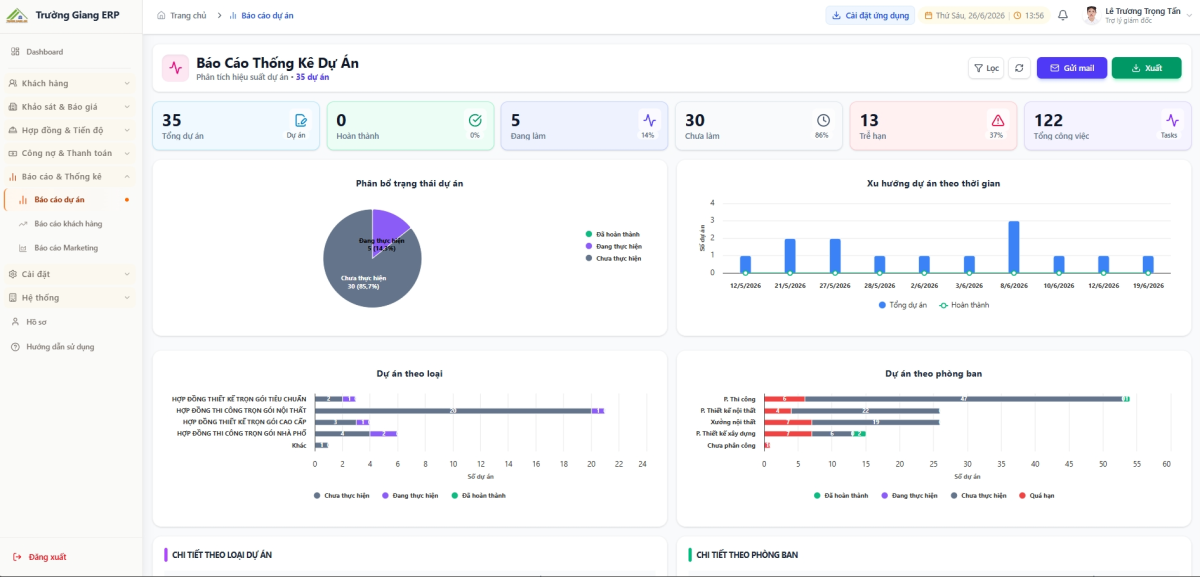Click the Dashboard grid icon

coord(15,52)
